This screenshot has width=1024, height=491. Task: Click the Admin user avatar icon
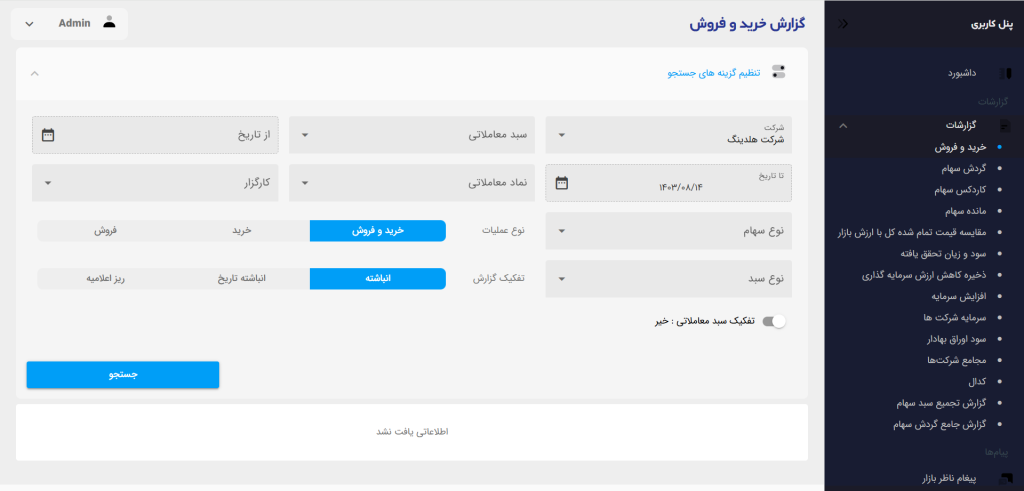click(x=110, y=23)
